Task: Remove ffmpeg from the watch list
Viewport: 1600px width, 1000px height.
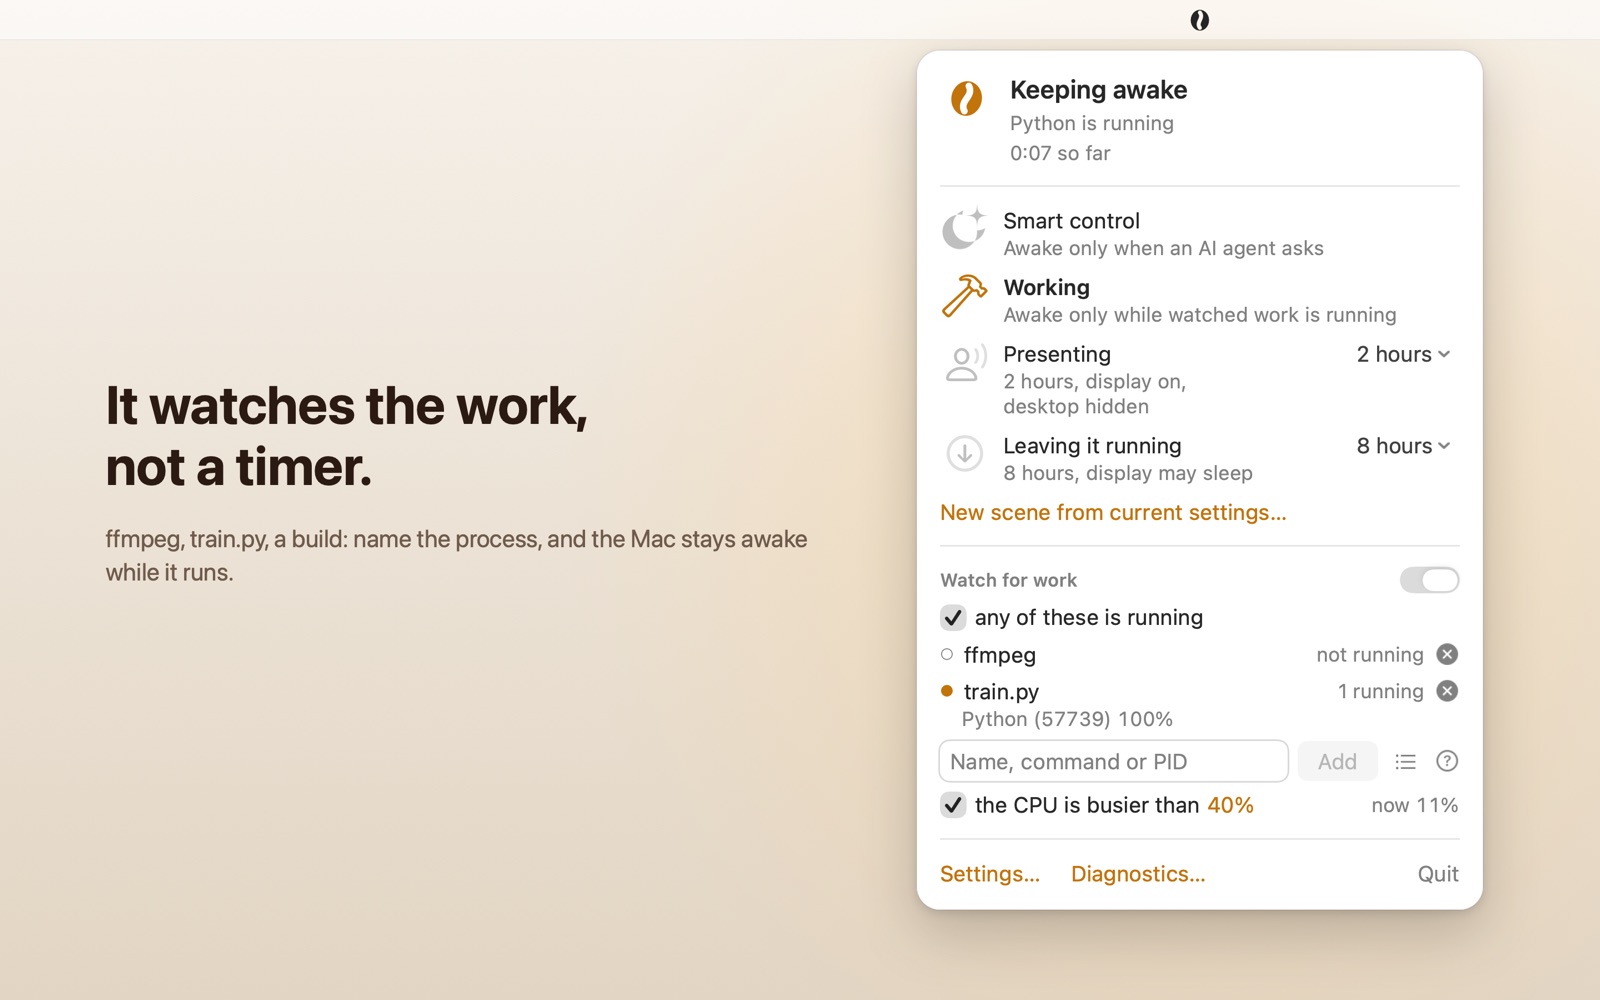Action: [1447, 654]
